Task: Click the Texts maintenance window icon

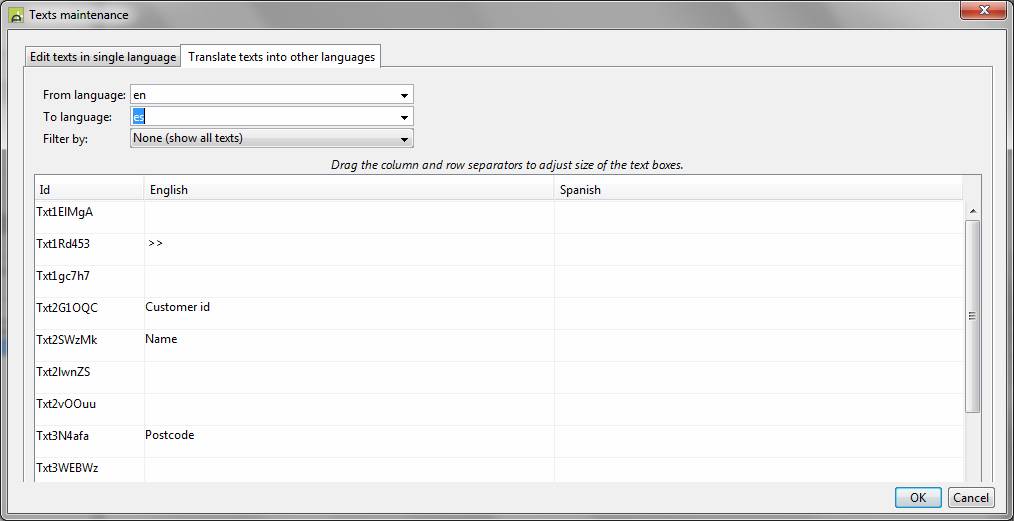Action: (x=16, y=15)
